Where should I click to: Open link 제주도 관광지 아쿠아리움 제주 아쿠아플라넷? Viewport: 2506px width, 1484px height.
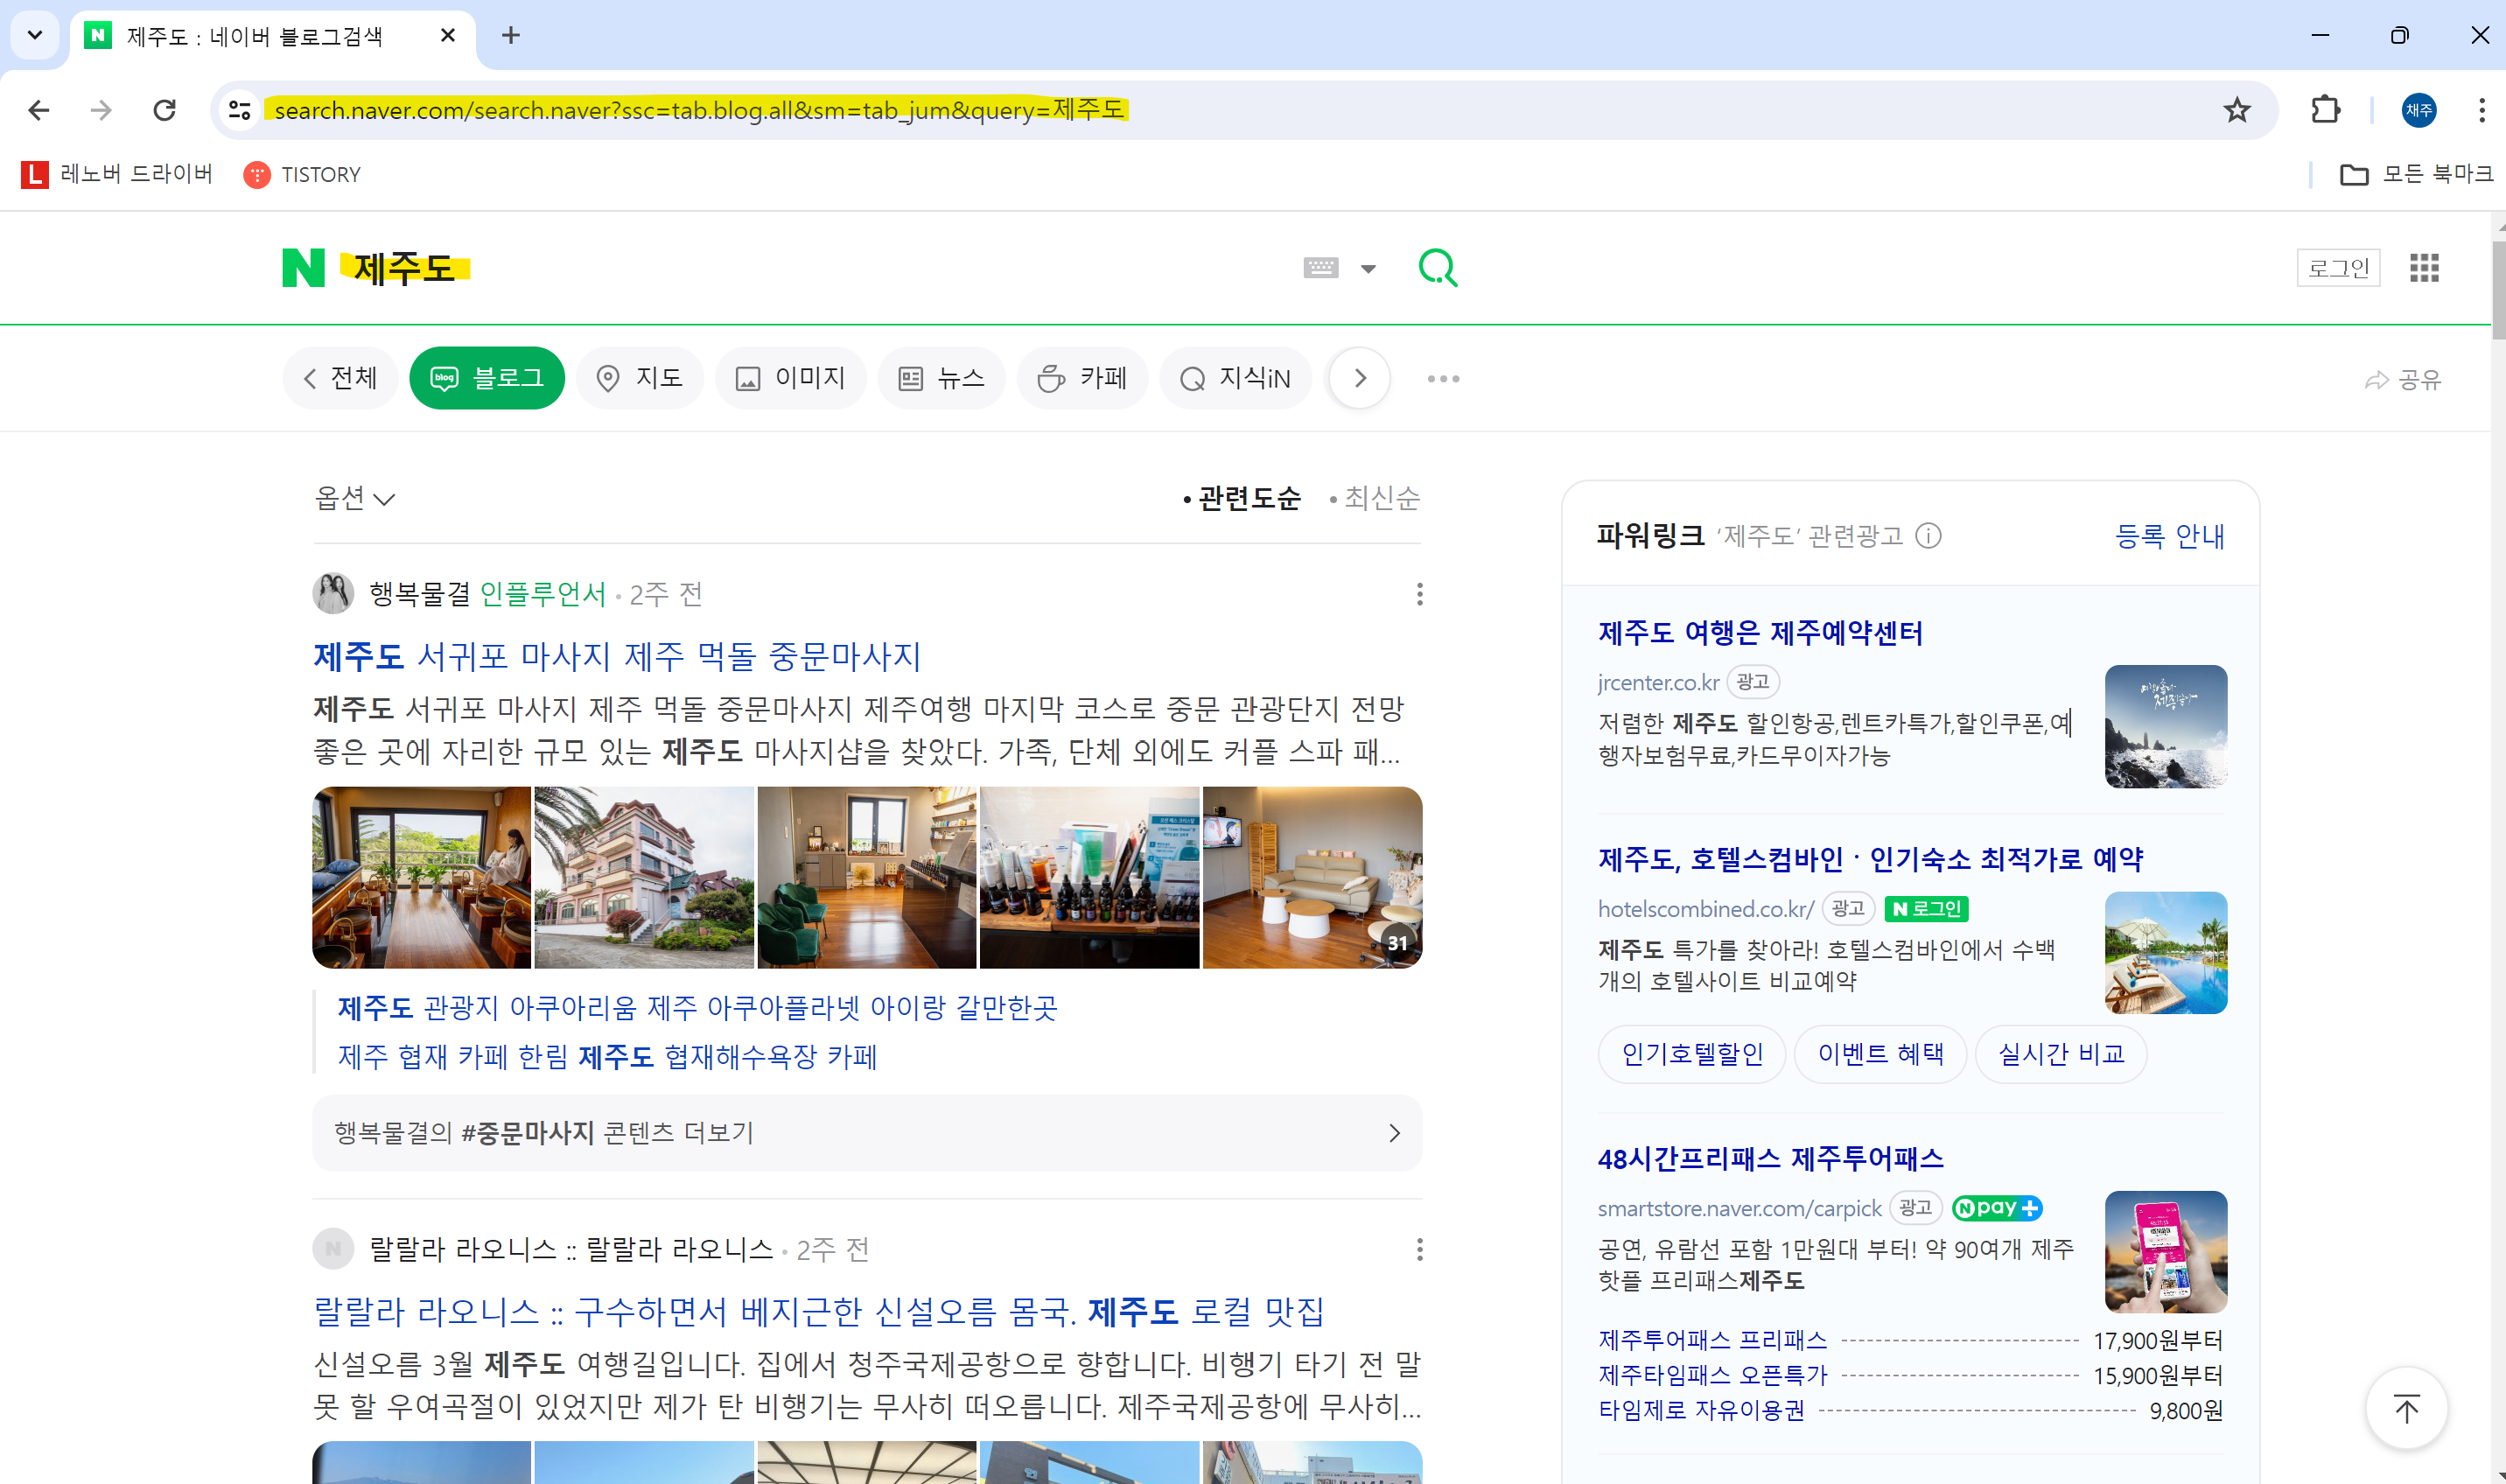pyautogui.click(x=697, y=1007)
